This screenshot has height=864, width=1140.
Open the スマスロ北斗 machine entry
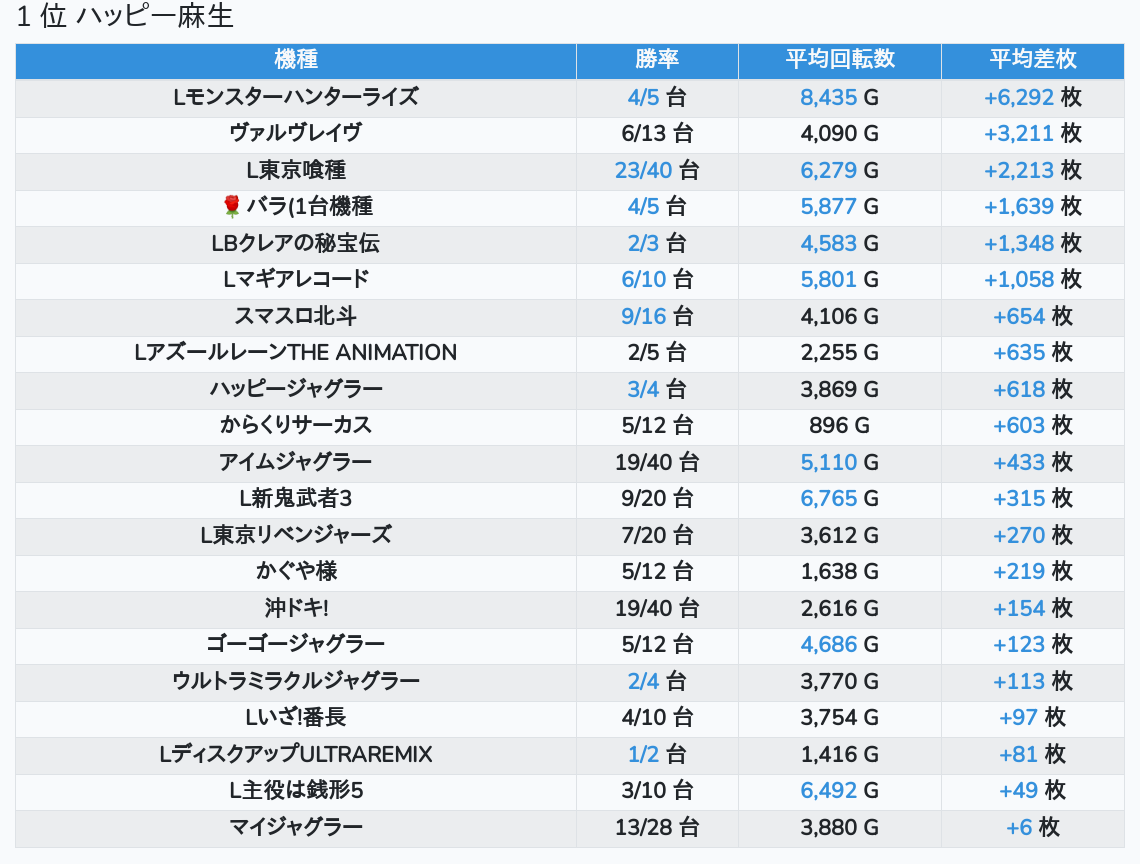pyautogui.click(x=295, y=316)
